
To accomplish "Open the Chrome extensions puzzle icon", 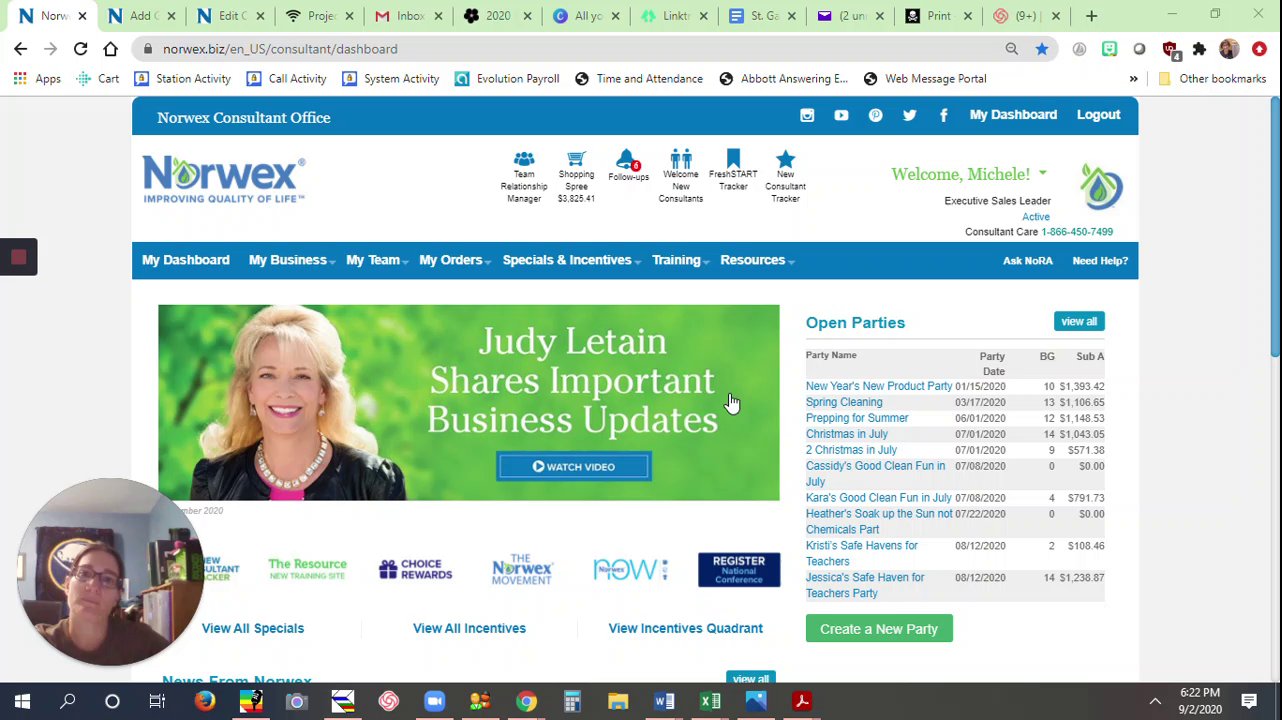I will coord(1199,49).
